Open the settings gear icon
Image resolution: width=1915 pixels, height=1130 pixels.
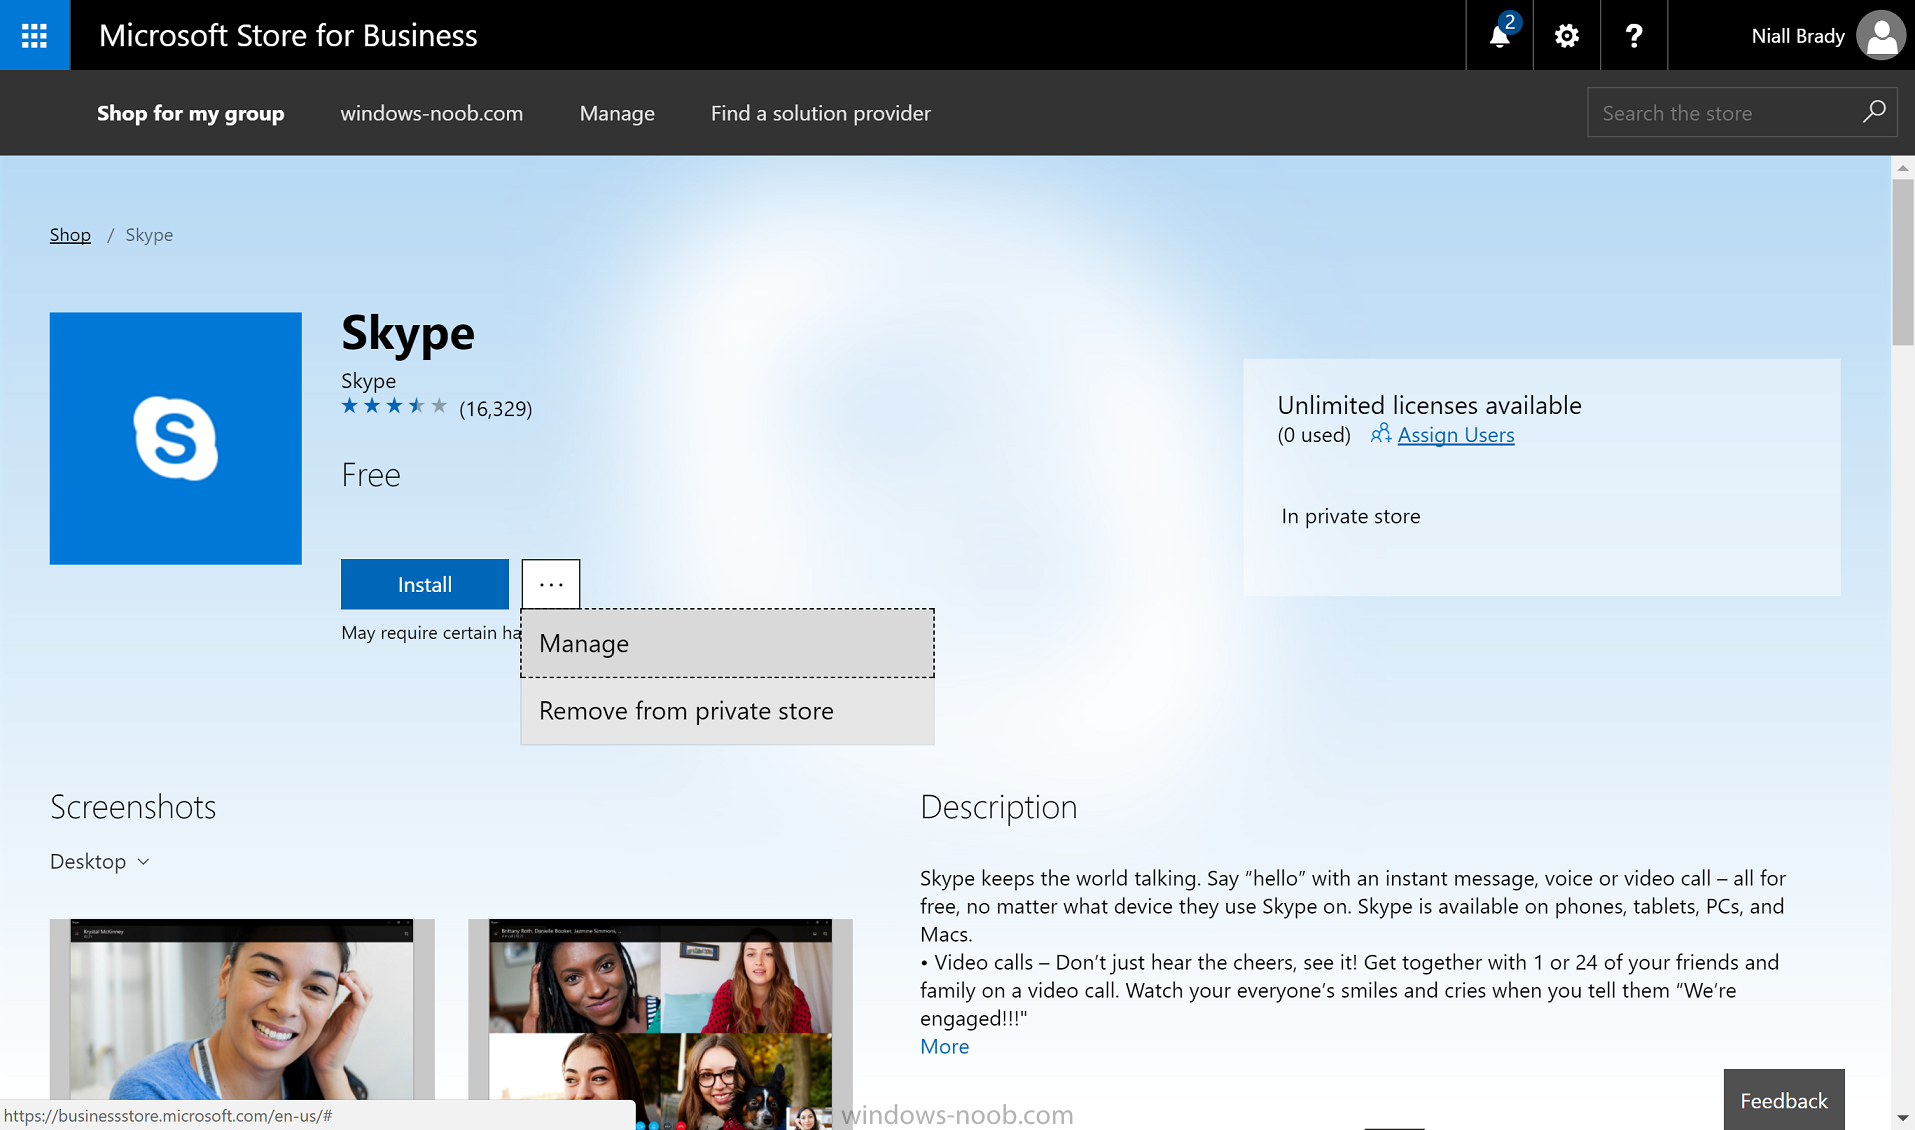coord(1566,35)
